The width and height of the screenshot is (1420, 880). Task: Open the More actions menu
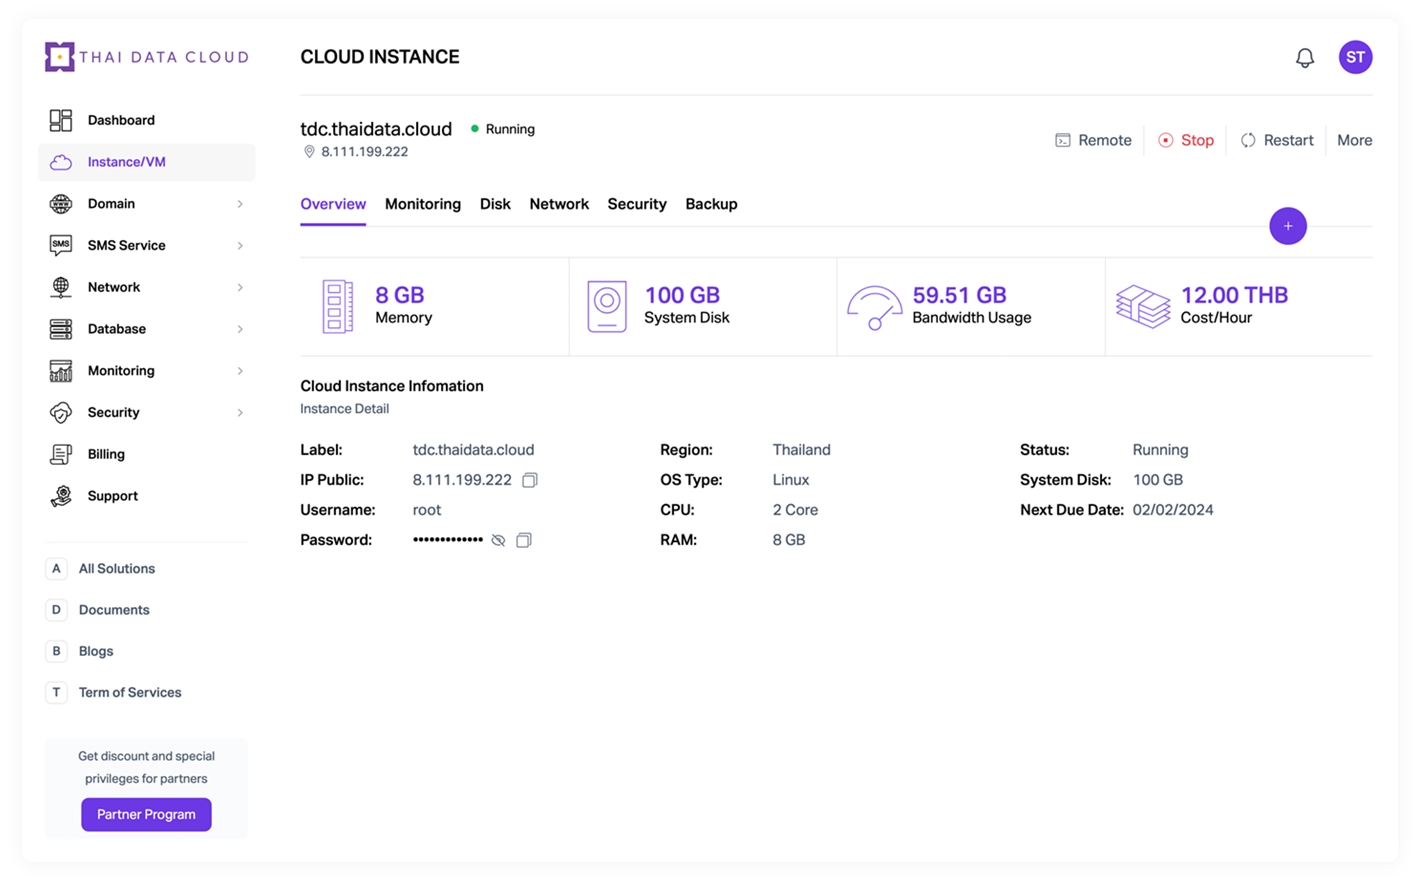point(1354,141)
